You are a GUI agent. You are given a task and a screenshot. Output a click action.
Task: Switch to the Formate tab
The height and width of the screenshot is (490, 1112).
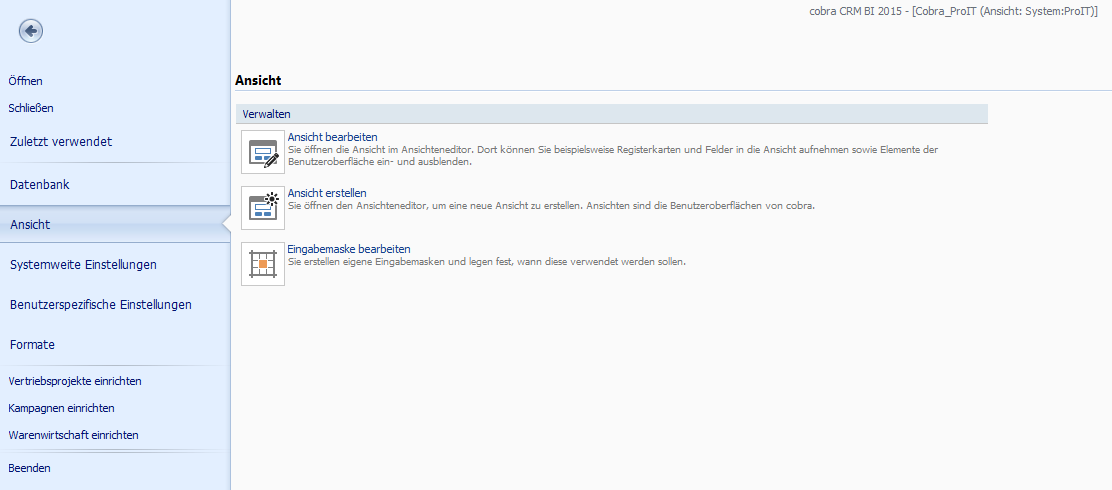point(32,345)
